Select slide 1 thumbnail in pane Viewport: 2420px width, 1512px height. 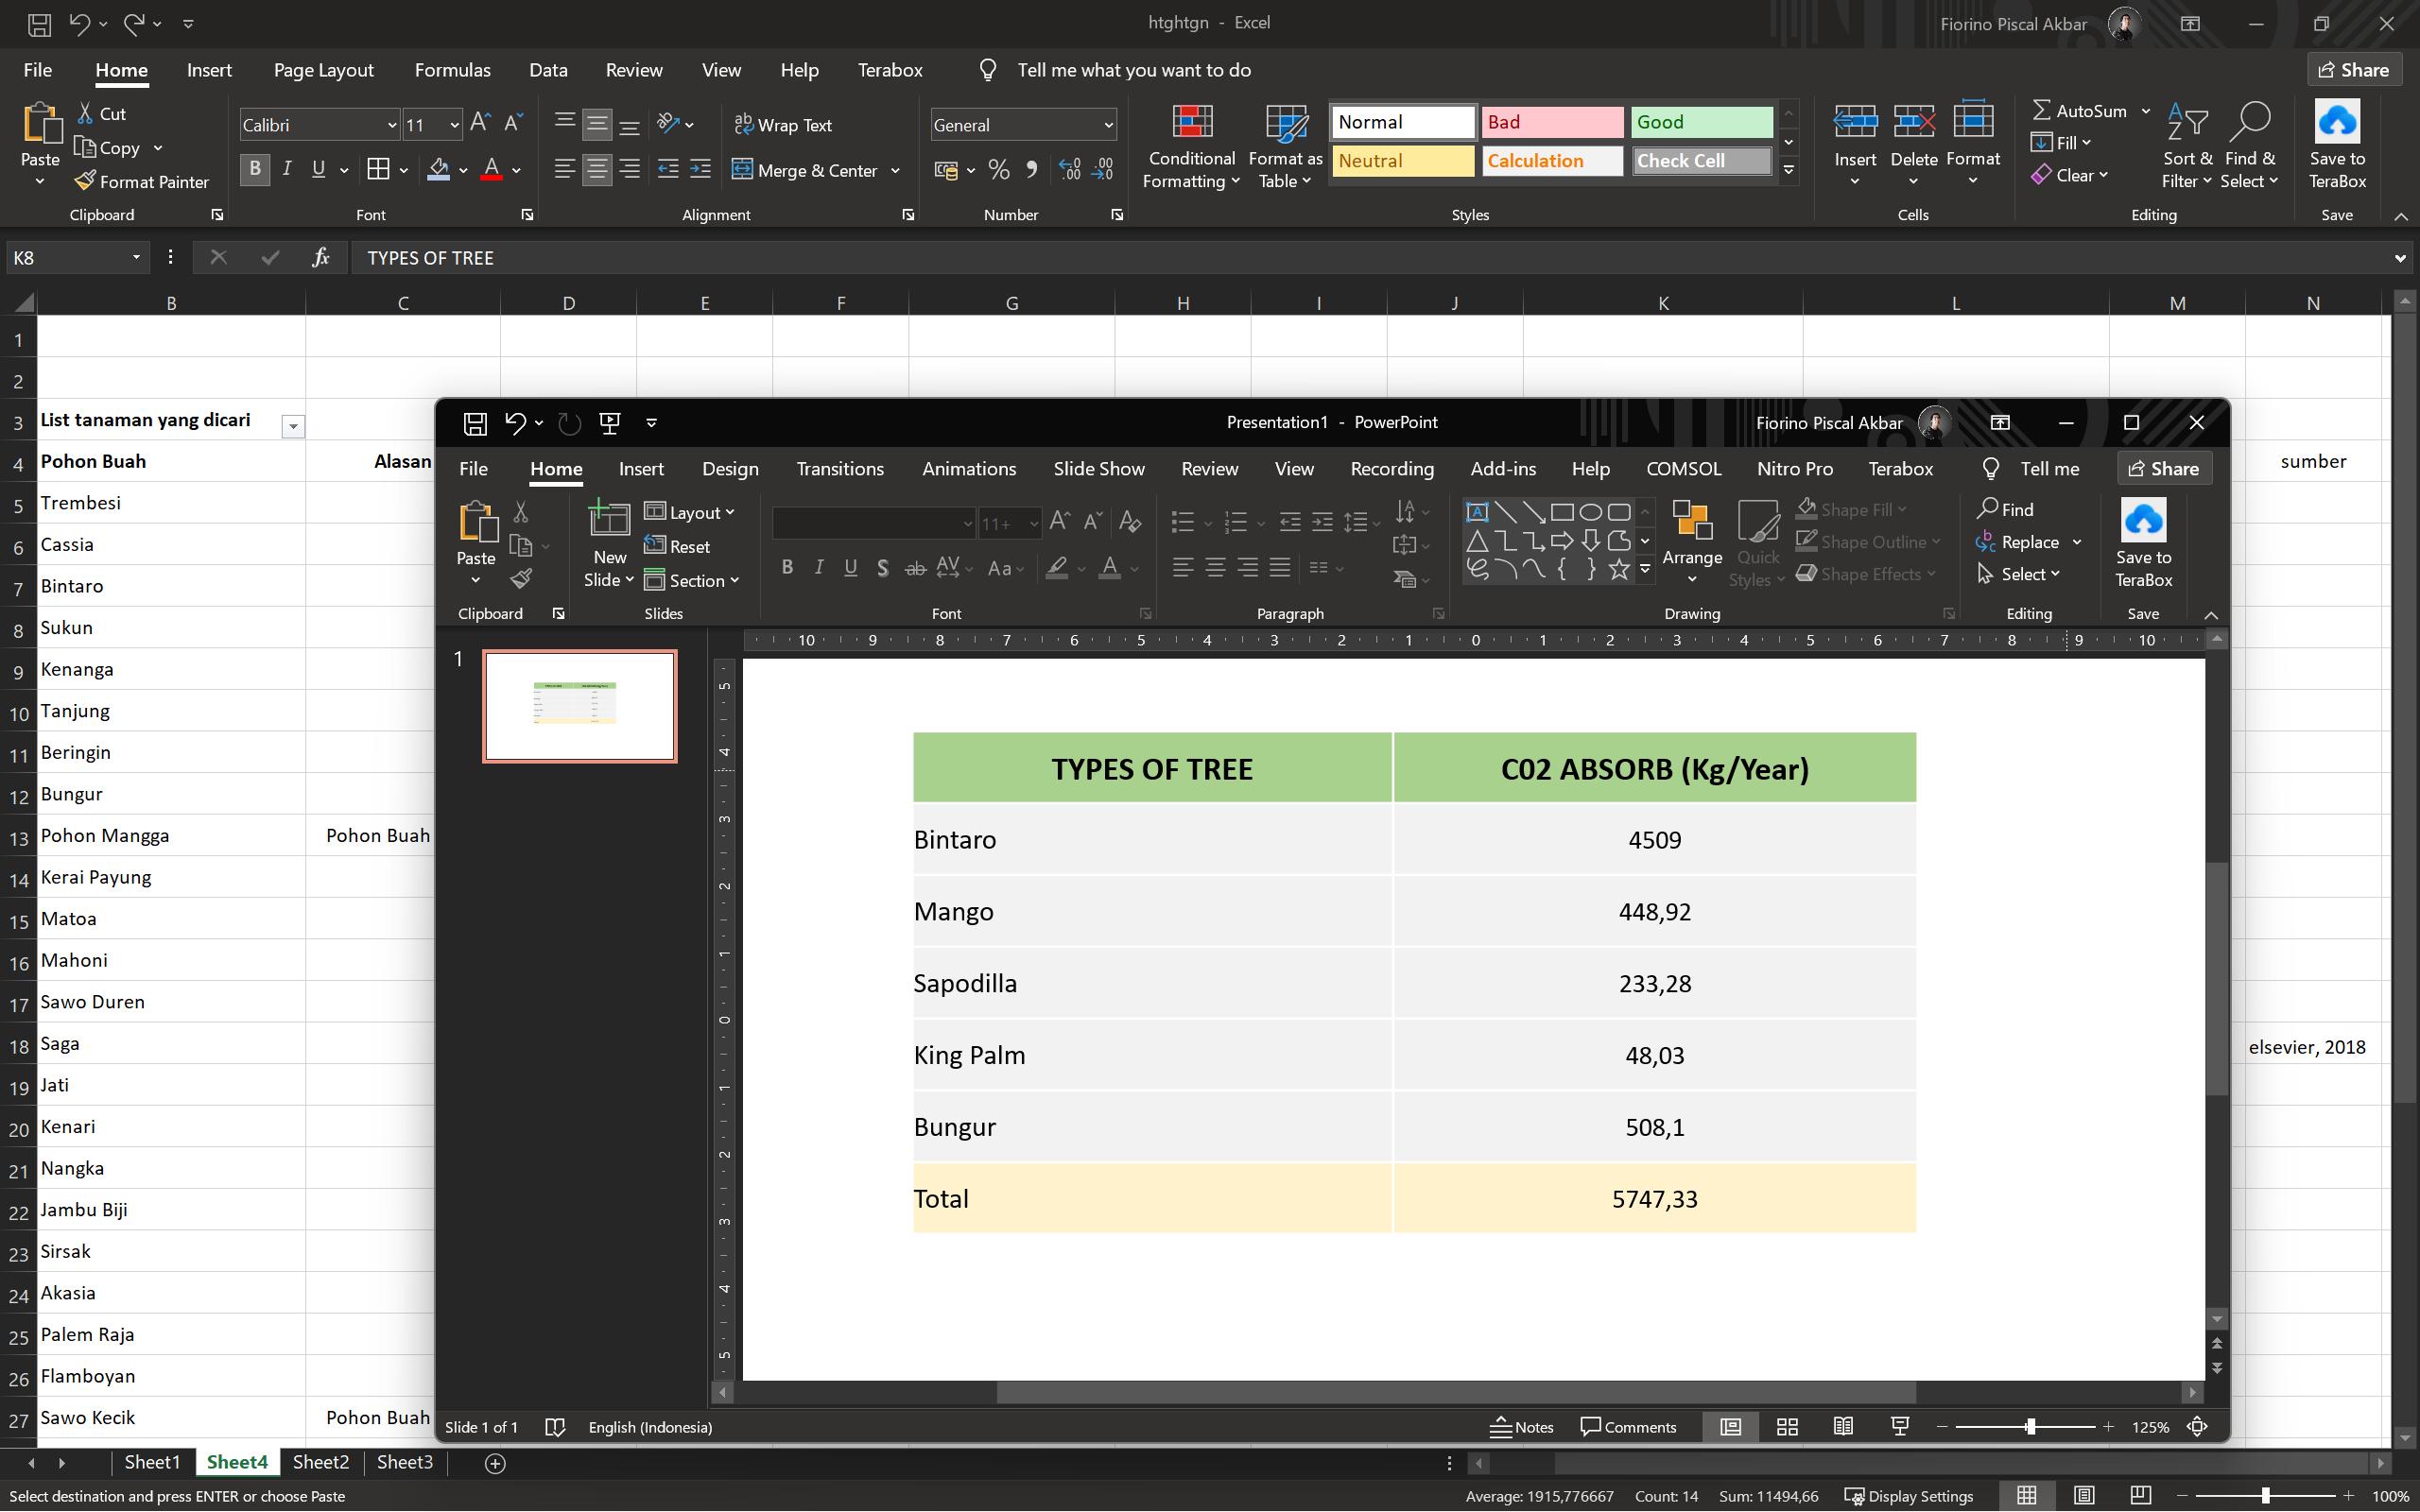click(x=579, y=706)
